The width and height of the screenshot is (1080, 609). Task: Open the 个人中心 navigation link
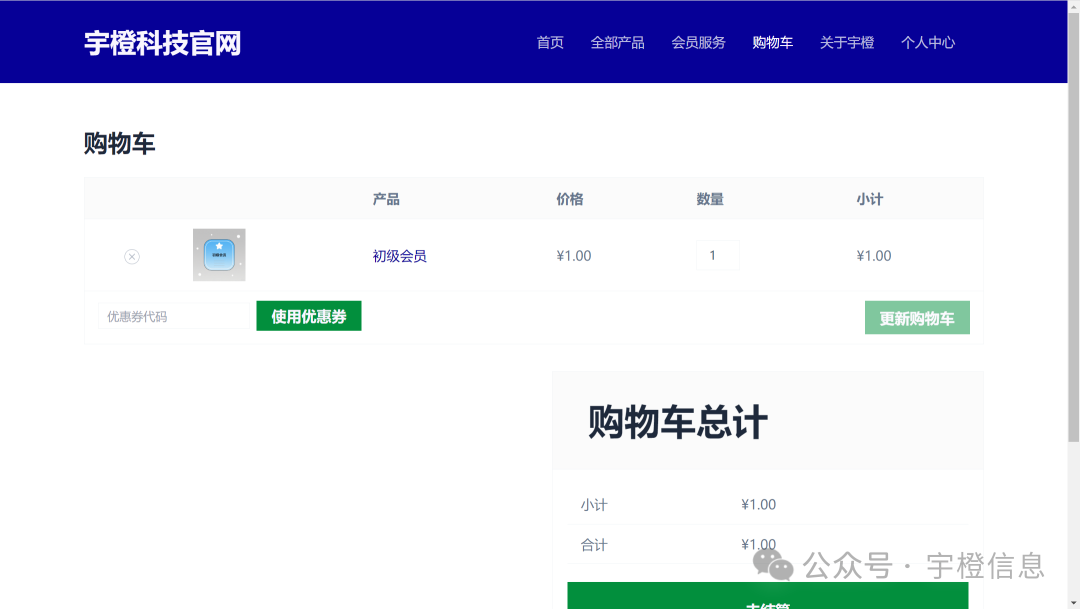click(928, 42)
